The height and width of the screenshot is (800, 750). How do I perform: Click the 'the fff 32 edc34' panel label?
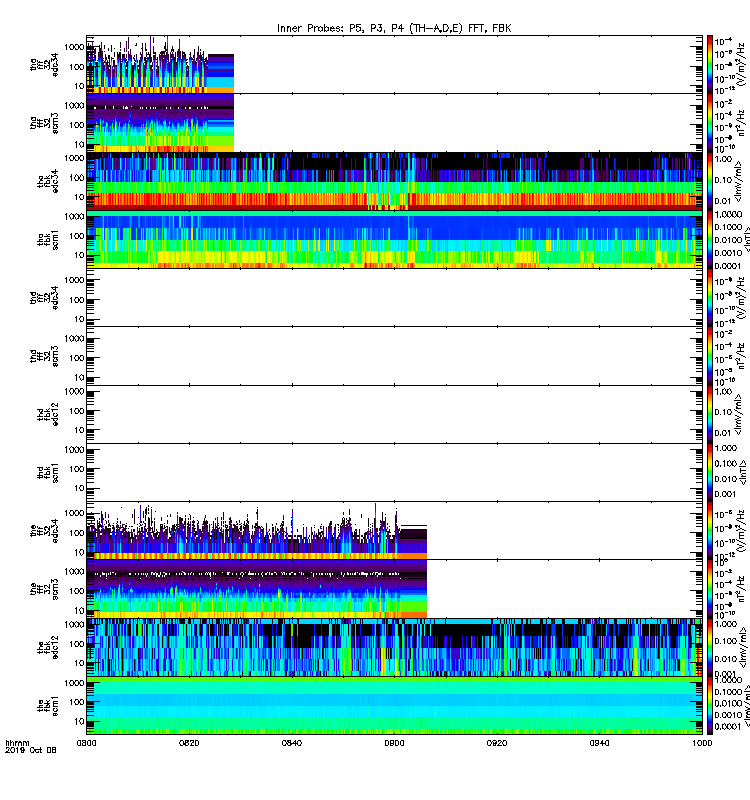click(x=44, y=531)
